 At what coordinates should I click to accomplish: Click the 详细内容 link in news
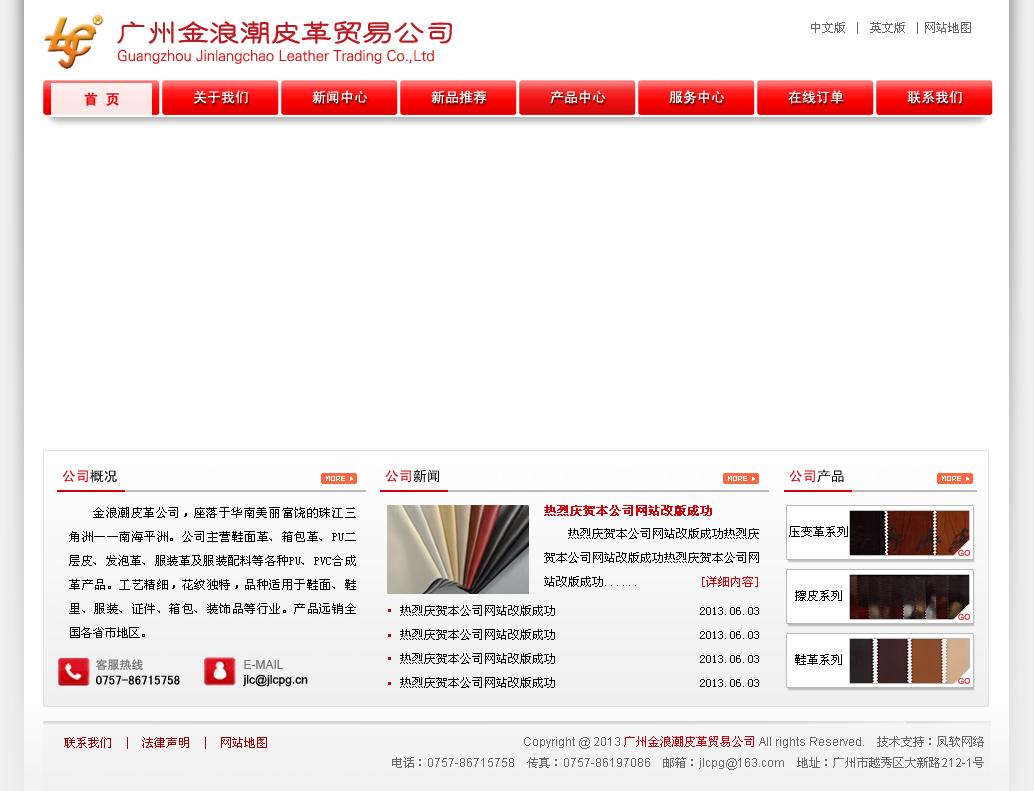(730, 582)
